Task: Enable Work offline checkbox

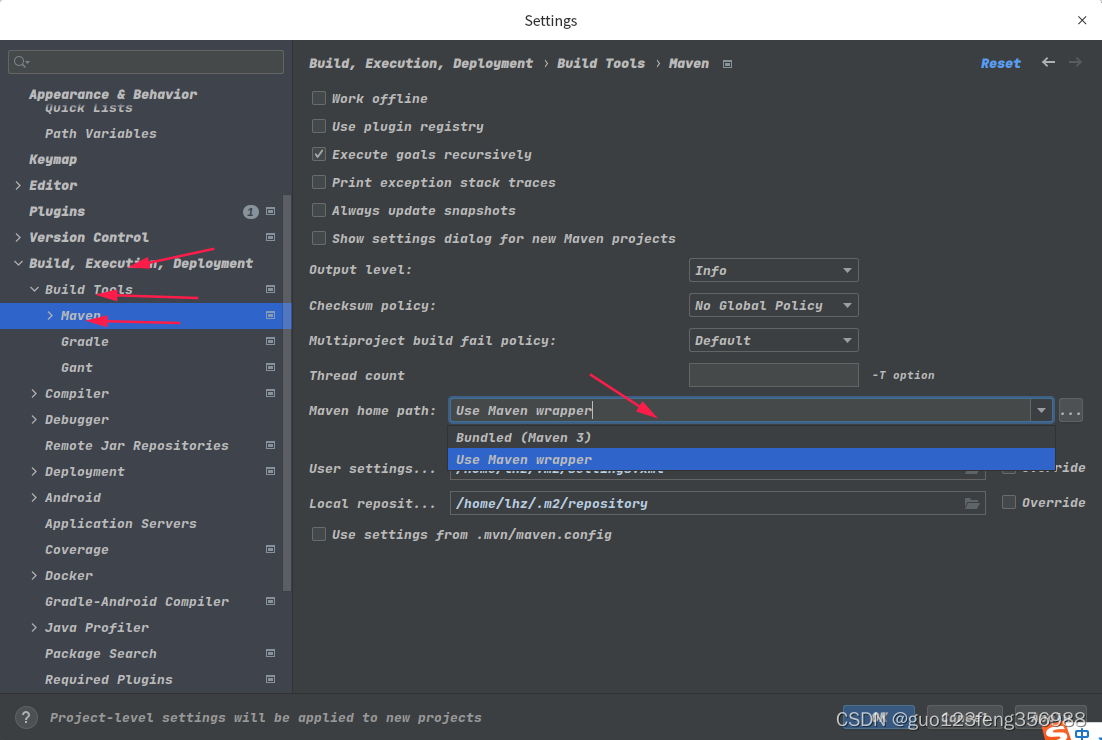Action: [318, 98]
